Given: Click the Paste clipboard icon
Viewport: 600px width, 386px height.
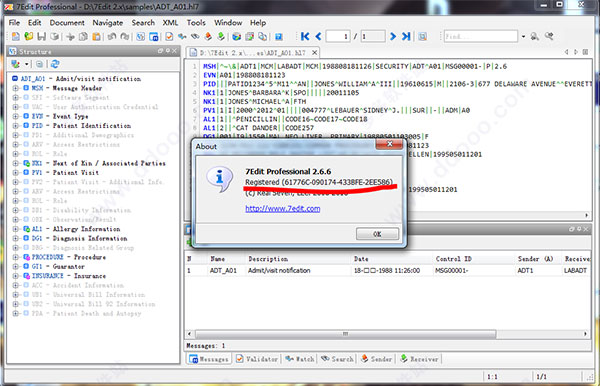Looking at the screenshot, I should 96,36.
